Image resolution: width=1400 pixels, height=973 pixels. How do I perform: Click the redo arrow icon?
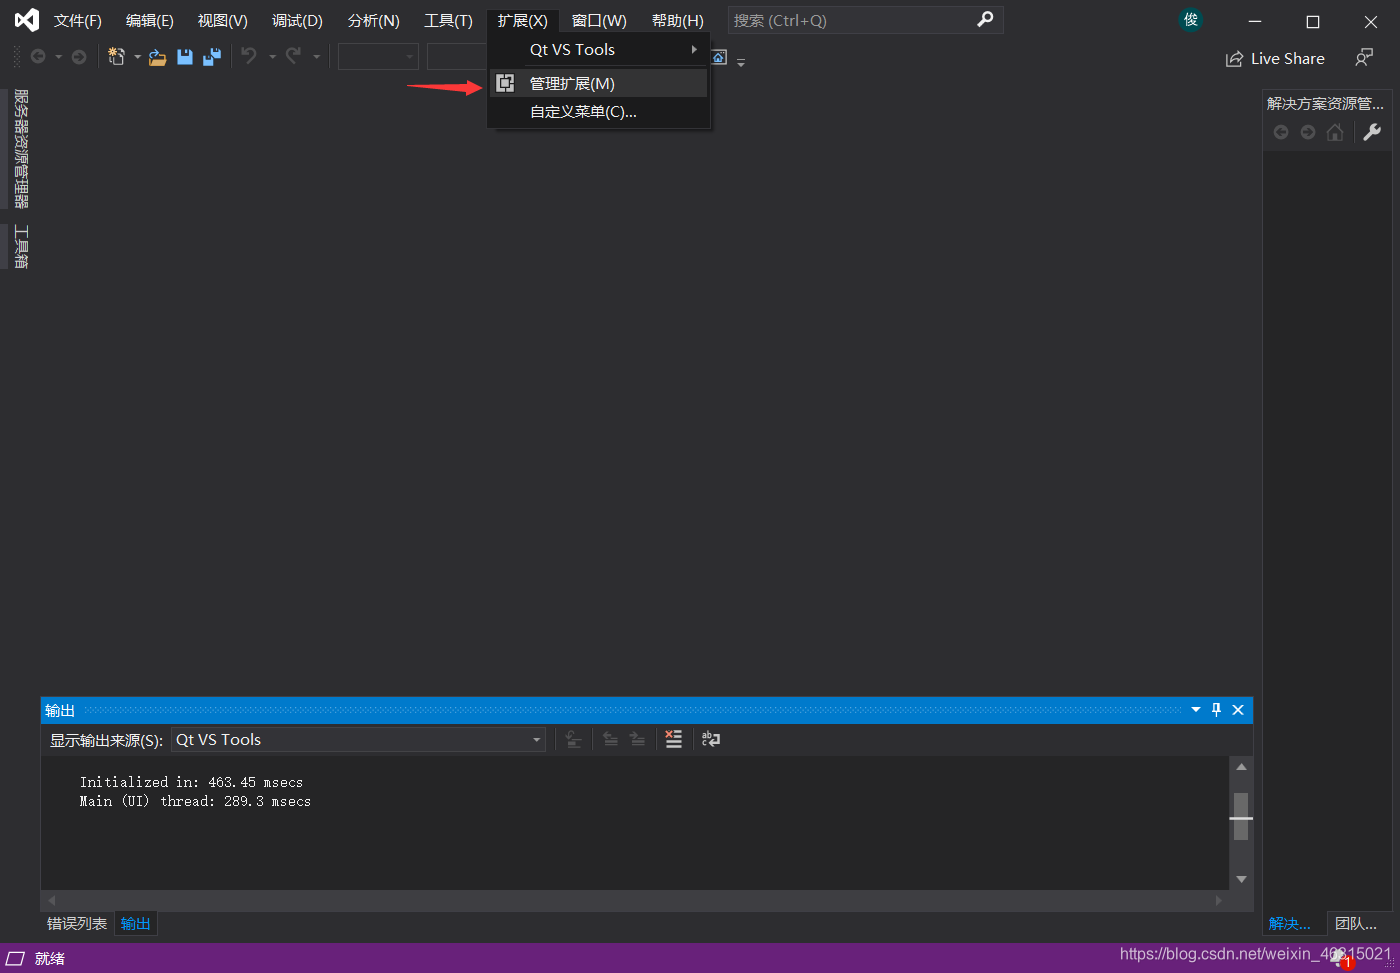293,57
